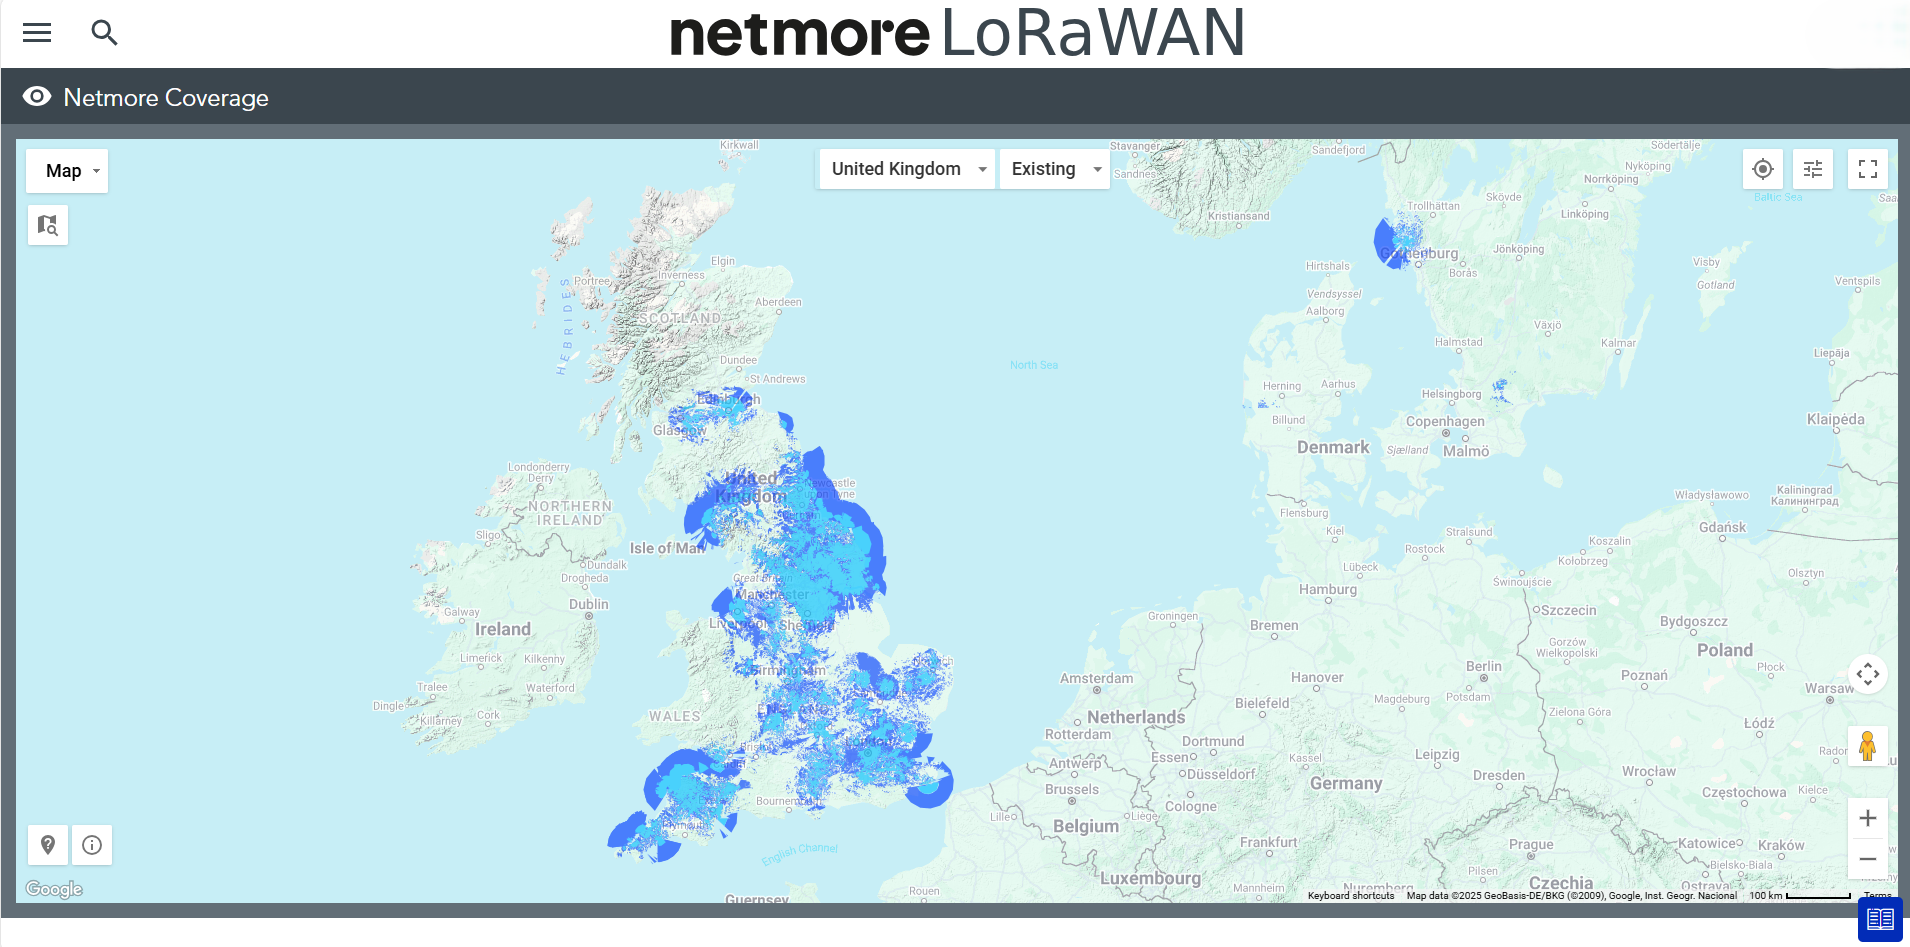Click the map search tool icon
The image size is (1910, 947).
pyautogui.click(x=48, y=225)
